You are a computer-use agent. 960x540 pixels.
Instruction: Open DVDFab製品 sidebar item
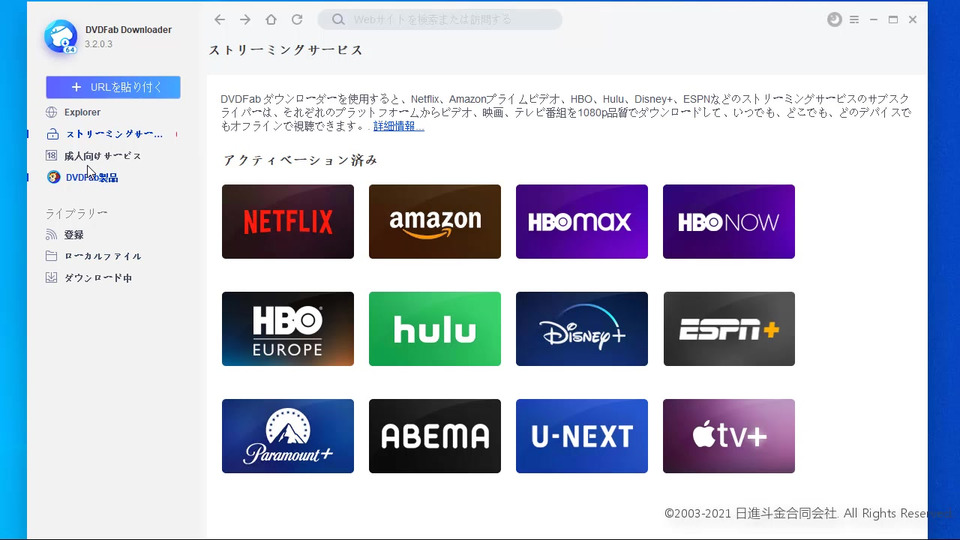tap(92, 178)
